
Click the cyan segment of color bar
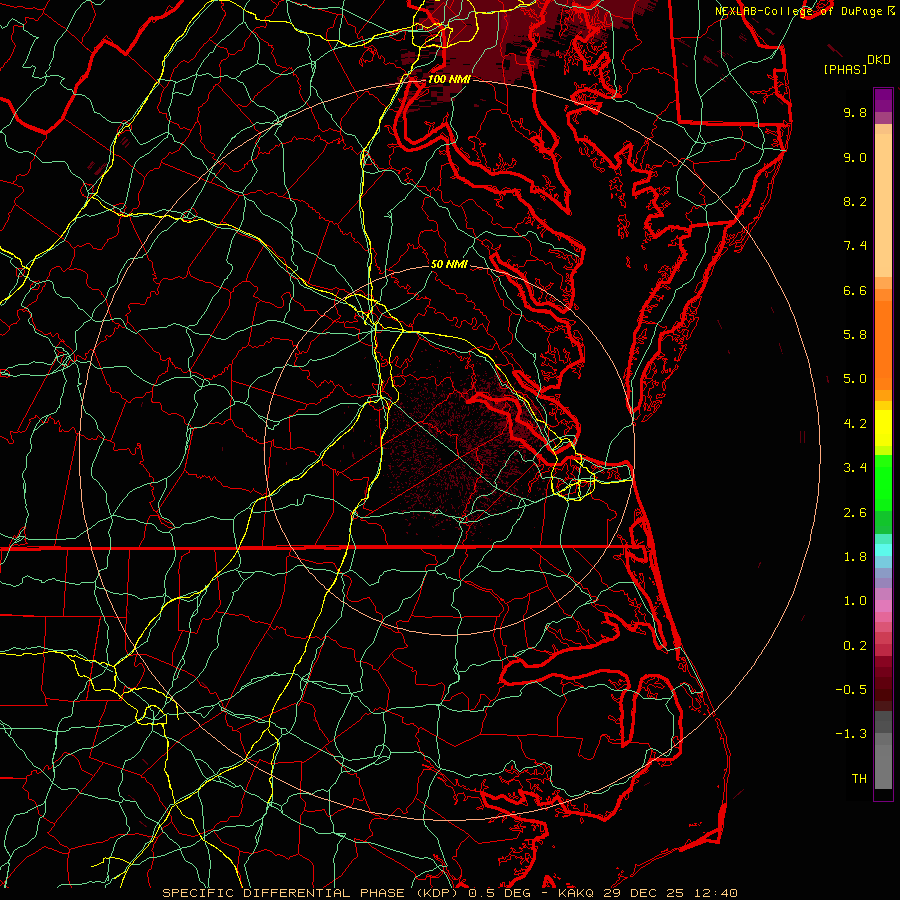tap(883, 550)
